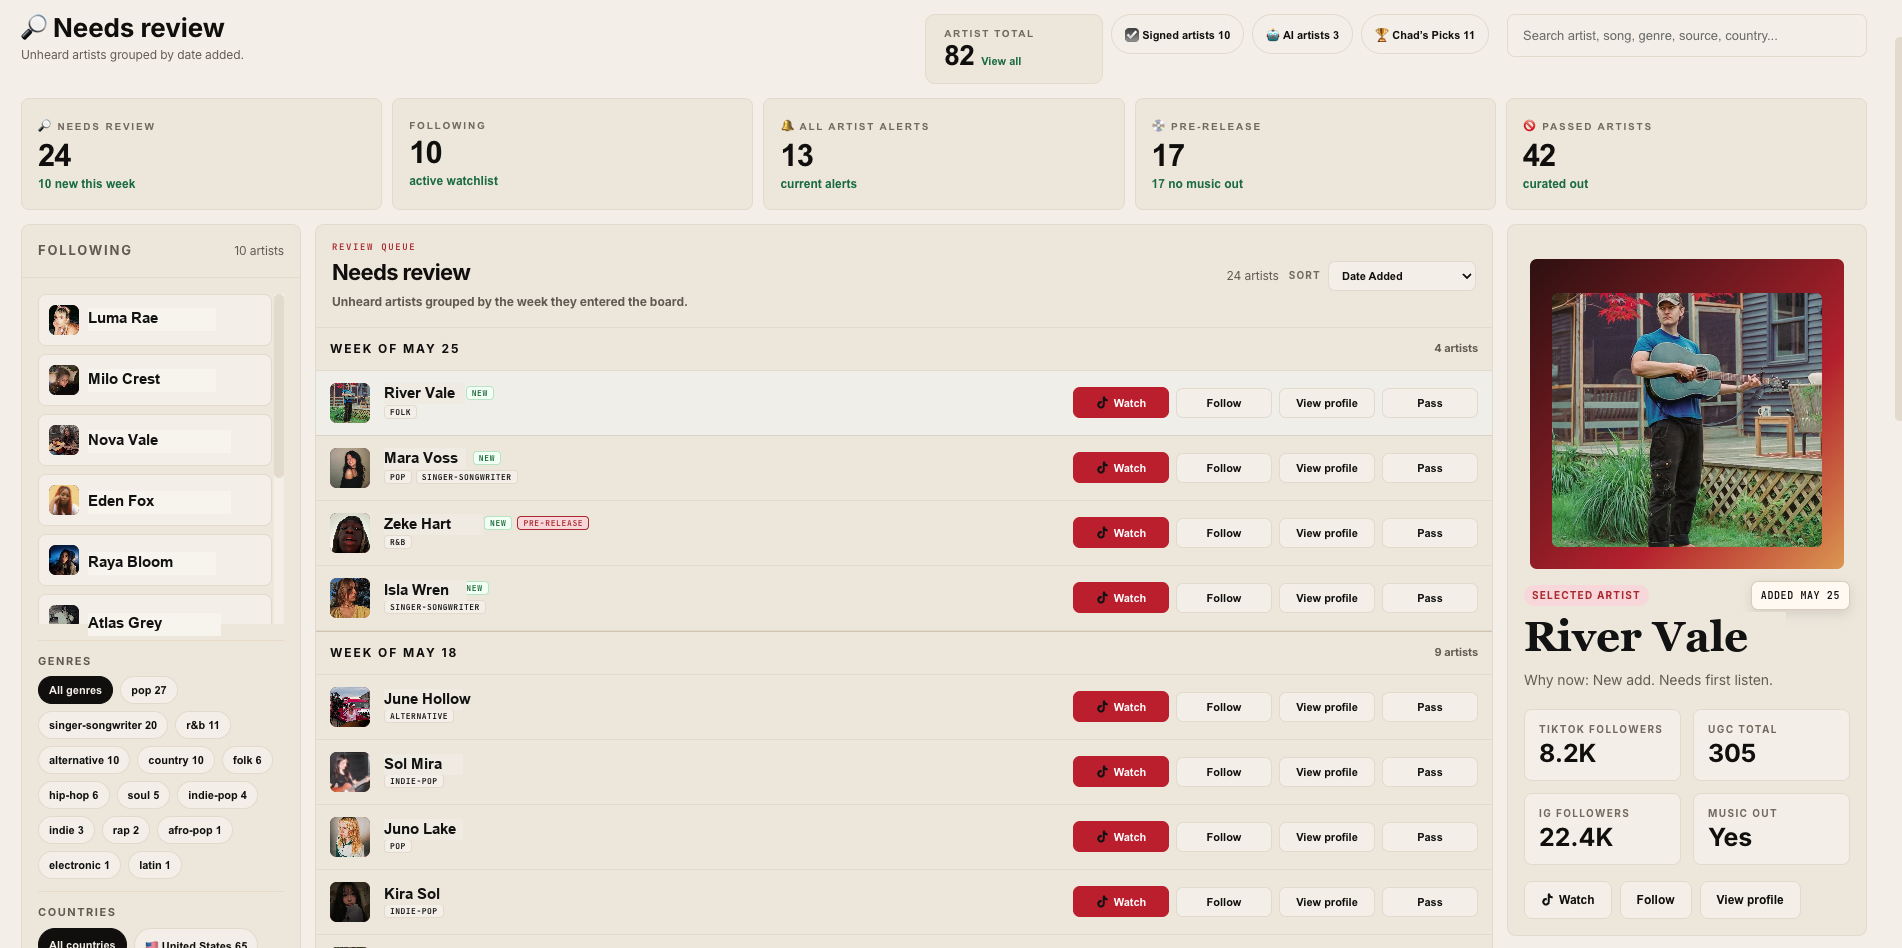Click View all under Artist Total

tap(1001, 61)
